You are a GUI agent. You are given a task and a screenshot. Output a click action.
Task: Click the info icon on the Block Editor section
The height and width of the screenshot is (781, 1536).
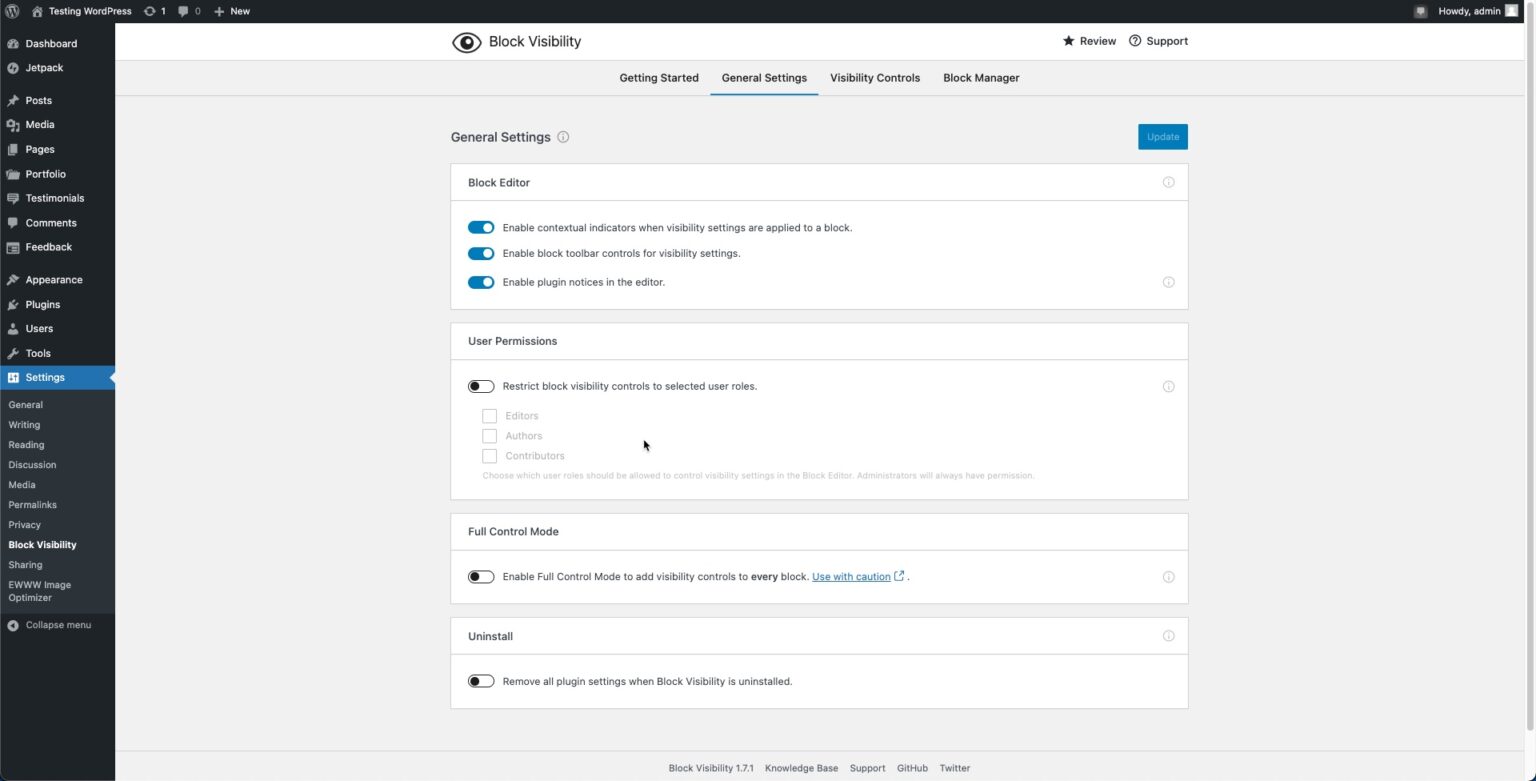(1167, 182)
